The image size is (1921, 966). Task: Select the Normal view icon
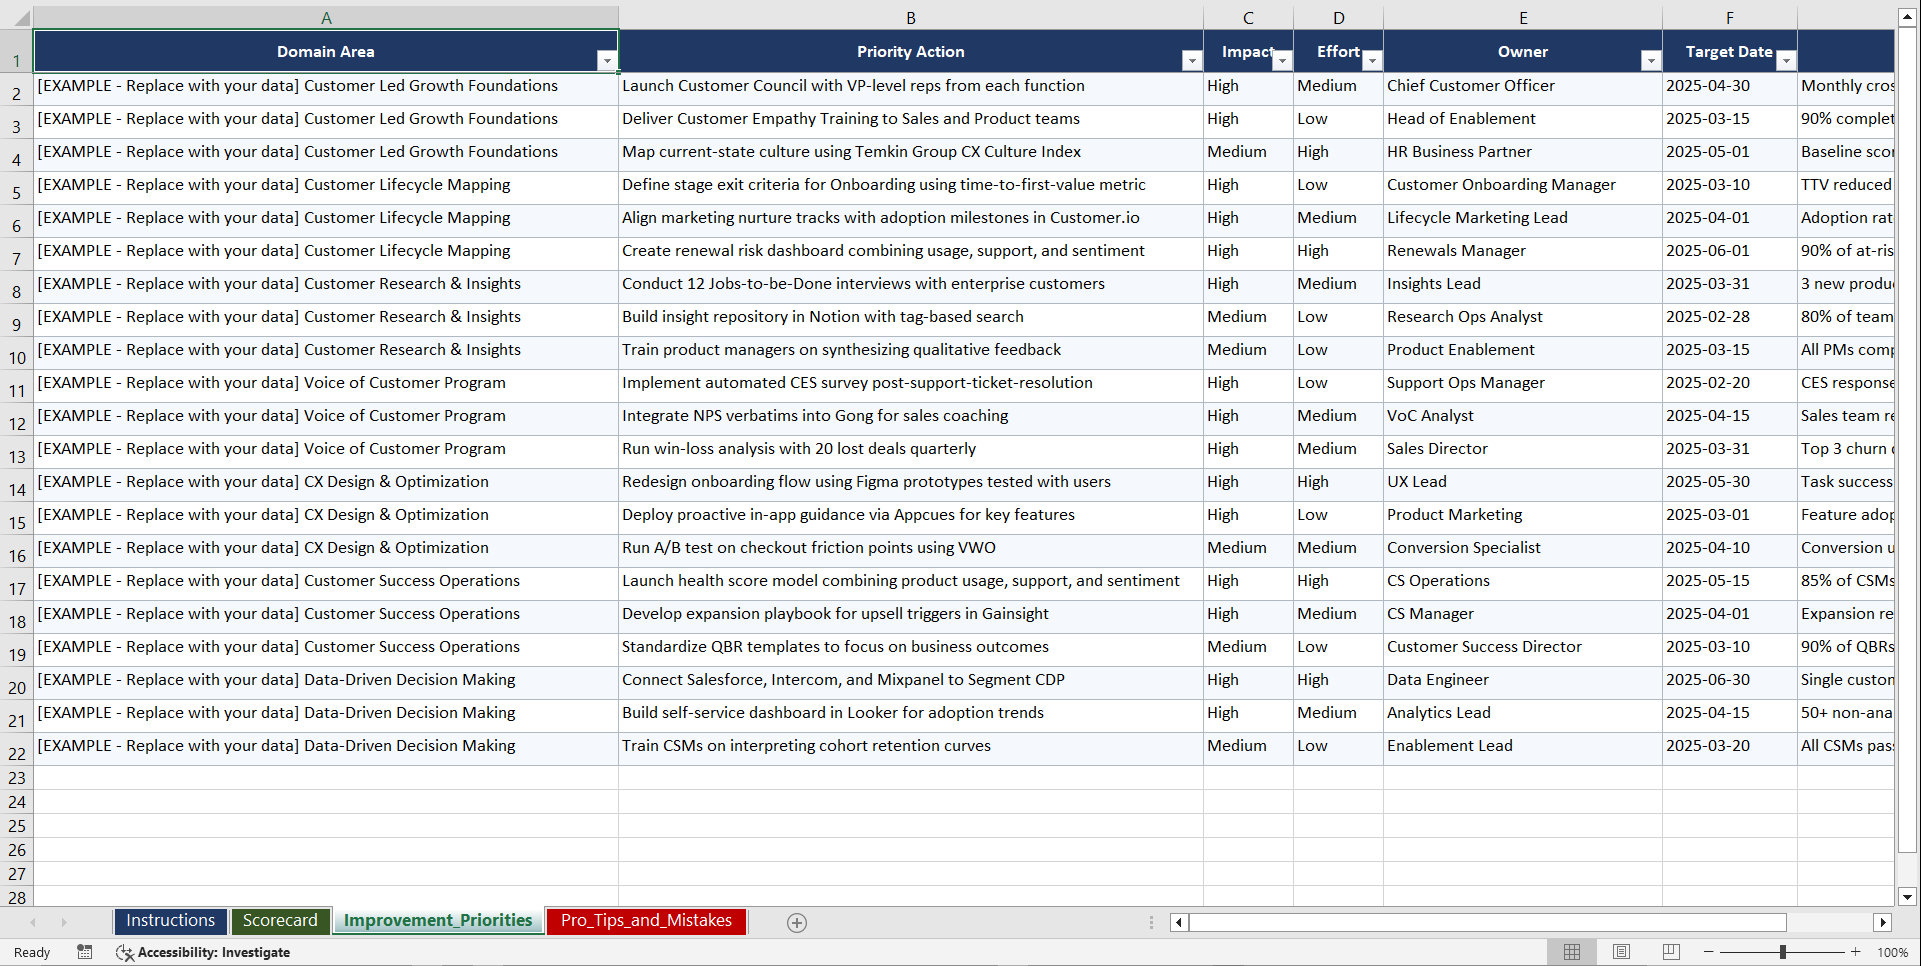pos(1571,951)
